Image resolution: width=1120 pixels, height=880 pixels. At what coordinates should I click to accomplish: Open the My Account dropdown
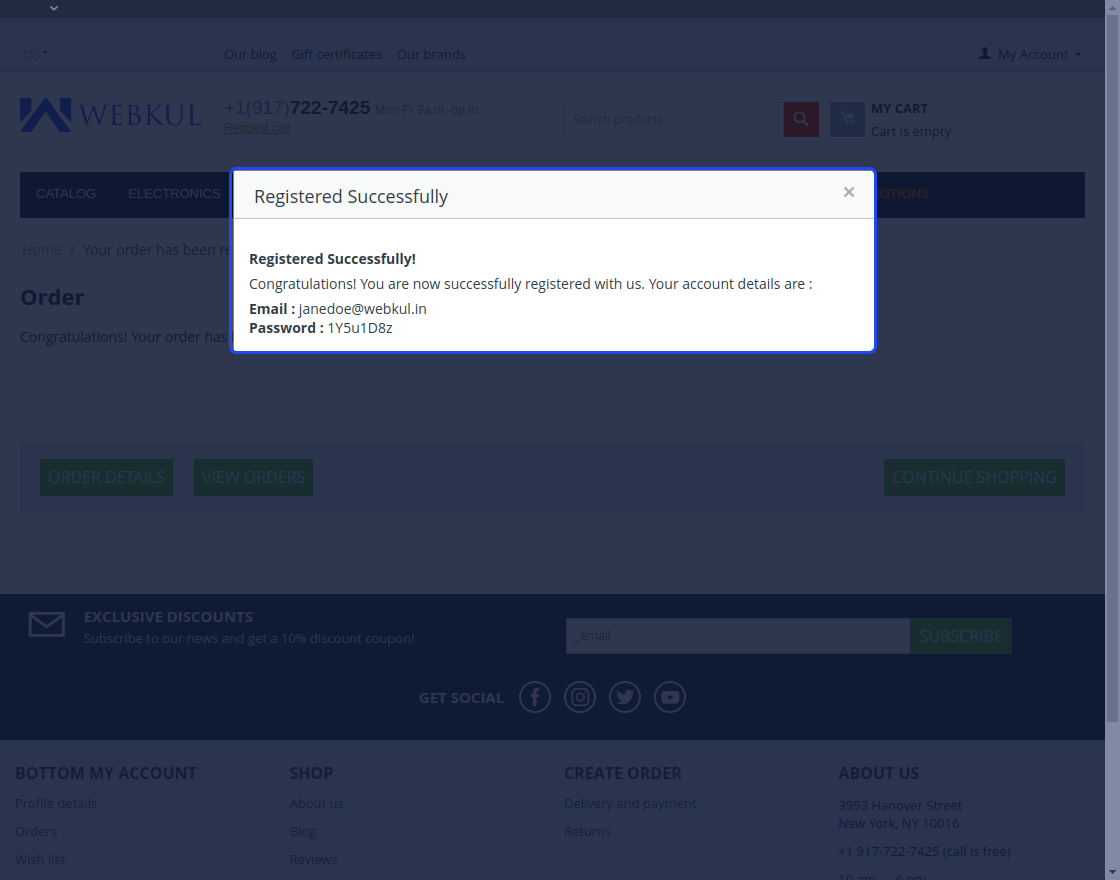click(1030, 54)
